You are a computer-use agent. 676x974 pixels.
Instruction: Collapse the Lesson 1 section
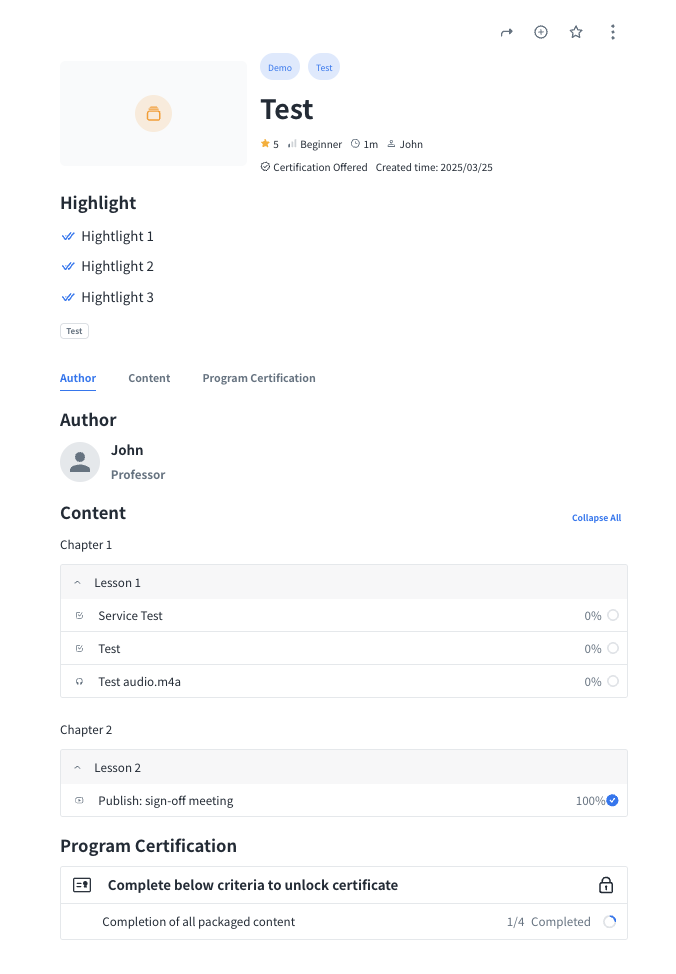[77, 583]
